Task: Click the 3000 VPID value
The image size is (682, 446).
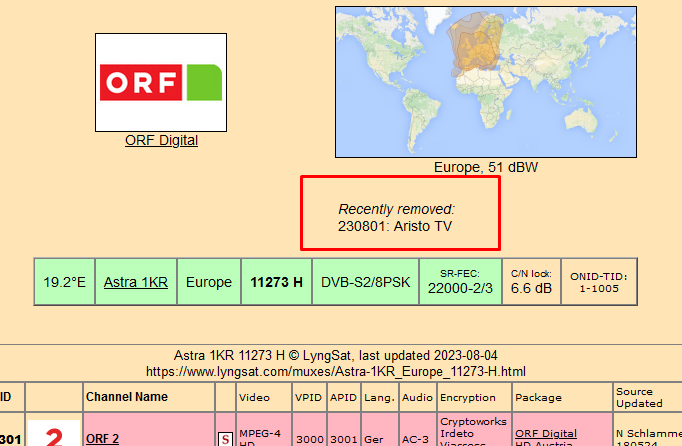Action: pos(310,439)
